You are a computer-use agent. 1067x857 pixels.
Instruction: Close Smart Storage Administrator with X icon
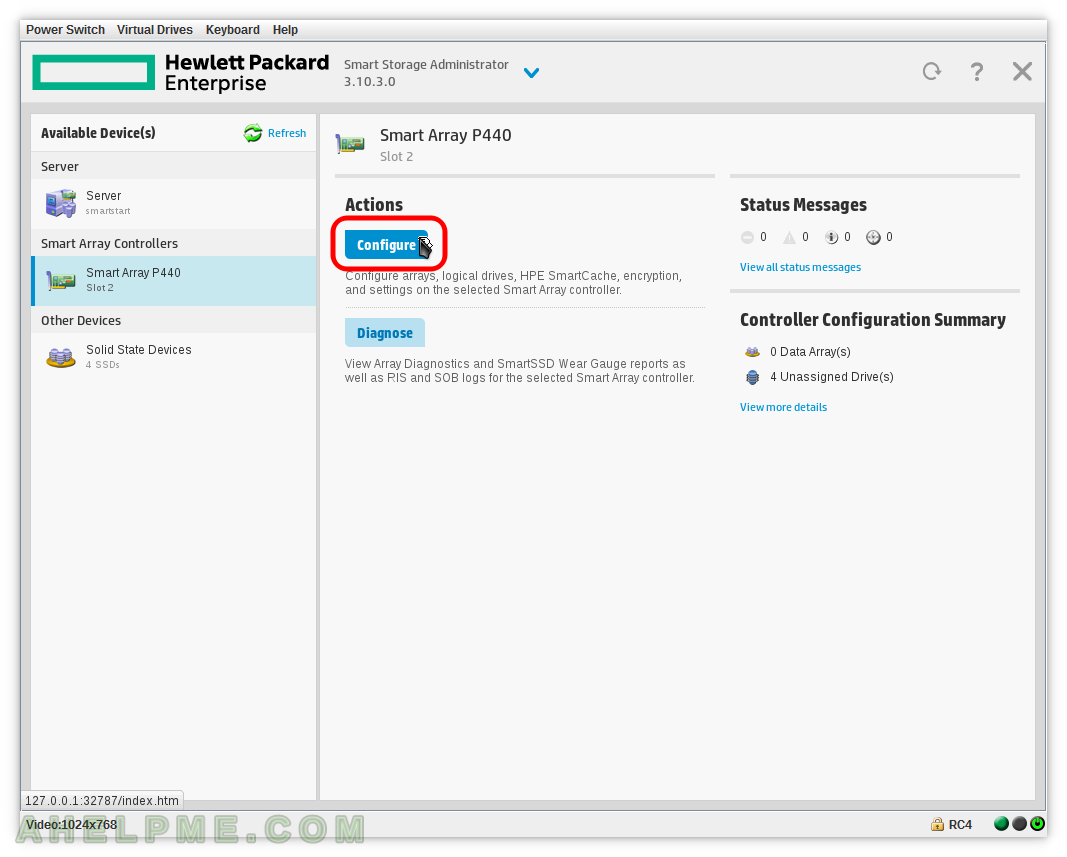[1022, 71]
